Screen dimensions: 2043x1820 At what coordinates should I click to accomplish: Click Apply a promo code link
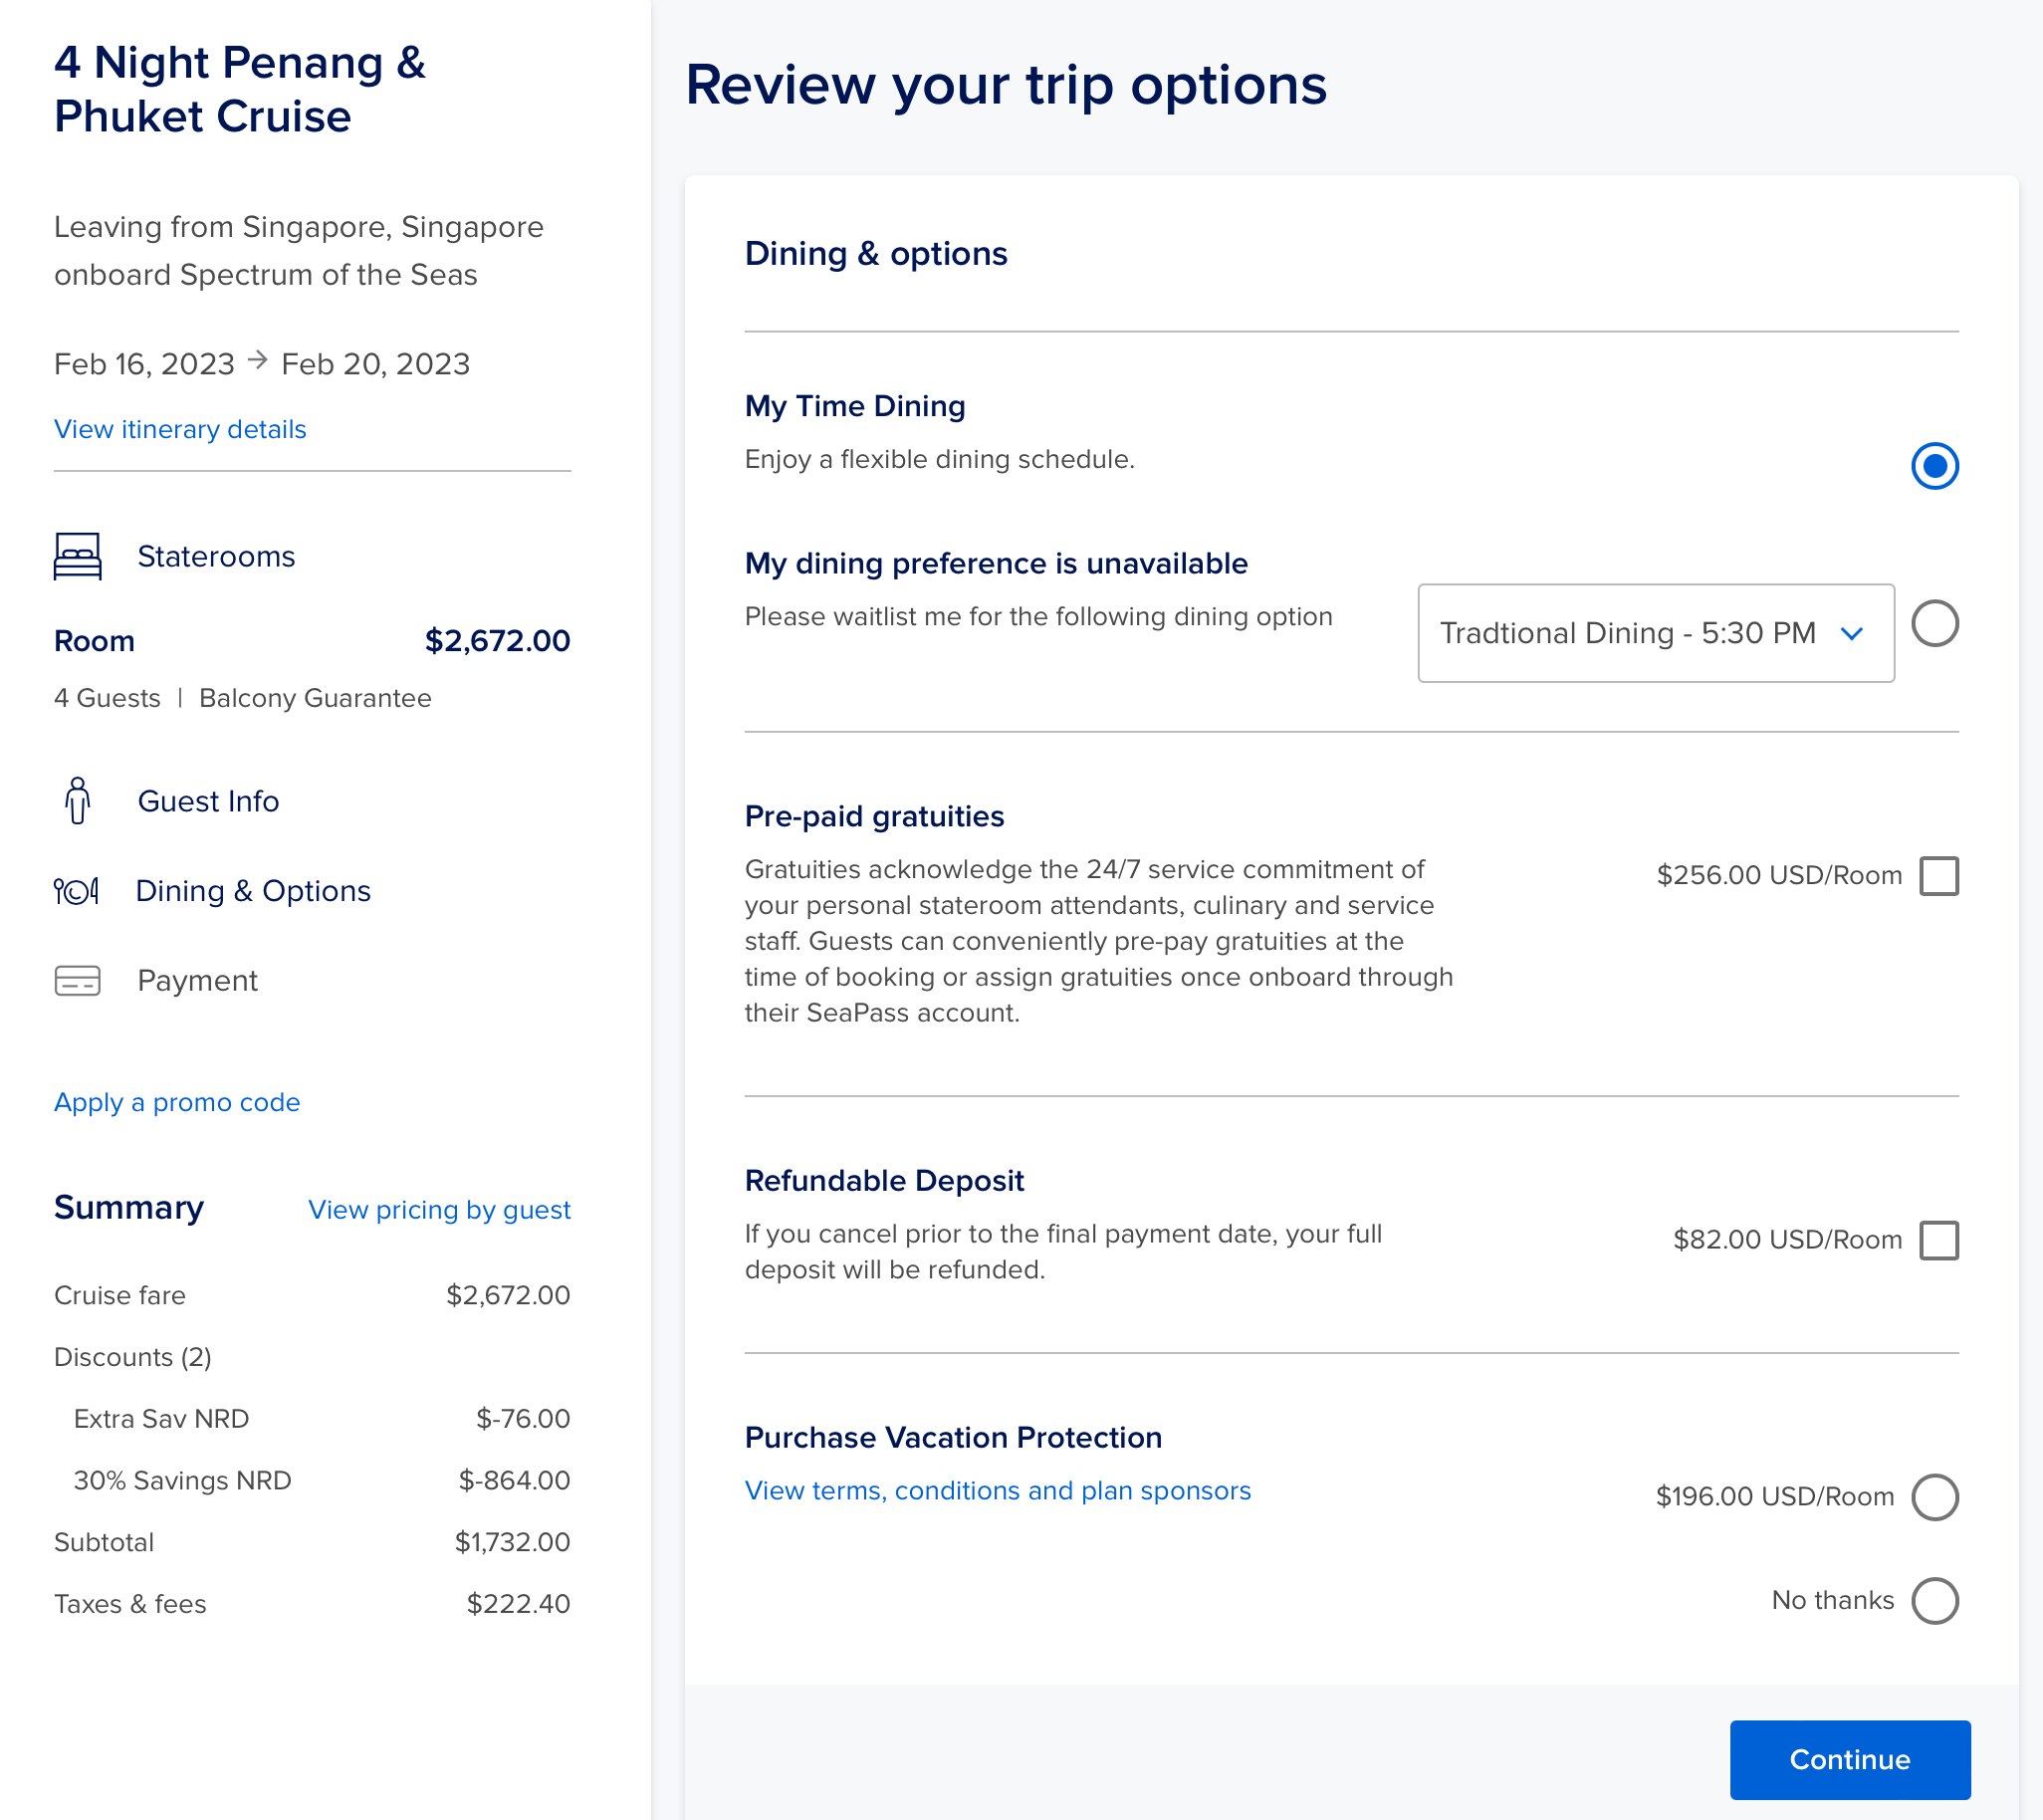tap(177, 1102)
